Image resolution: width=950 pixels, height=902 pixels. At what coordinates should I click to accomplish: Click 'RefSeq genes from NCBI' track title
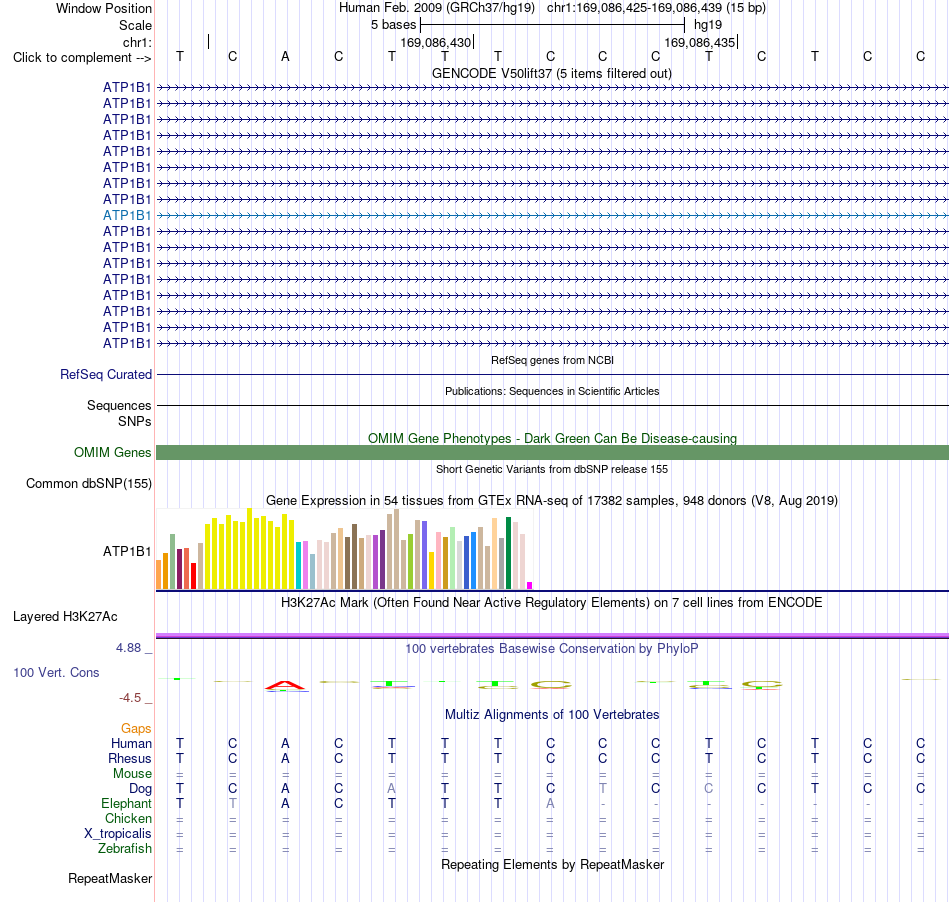pyautogui.click(x=553, y=360)
